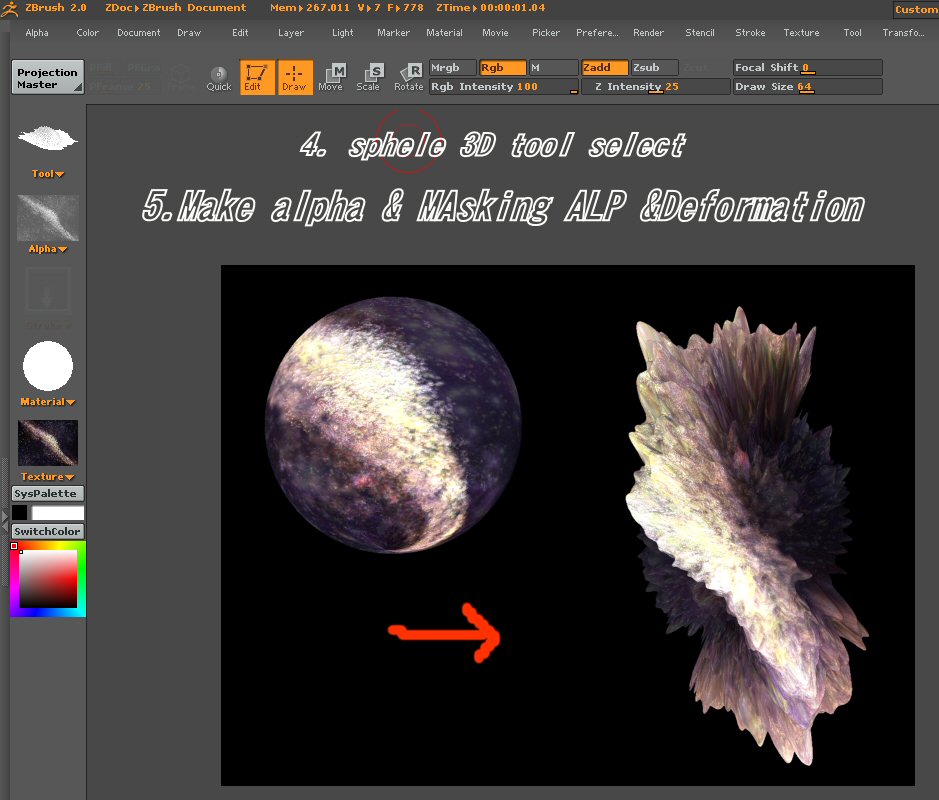Adjust the Draw Size slider
Viewport: 939px width, 800px height.
coord(807,87)
